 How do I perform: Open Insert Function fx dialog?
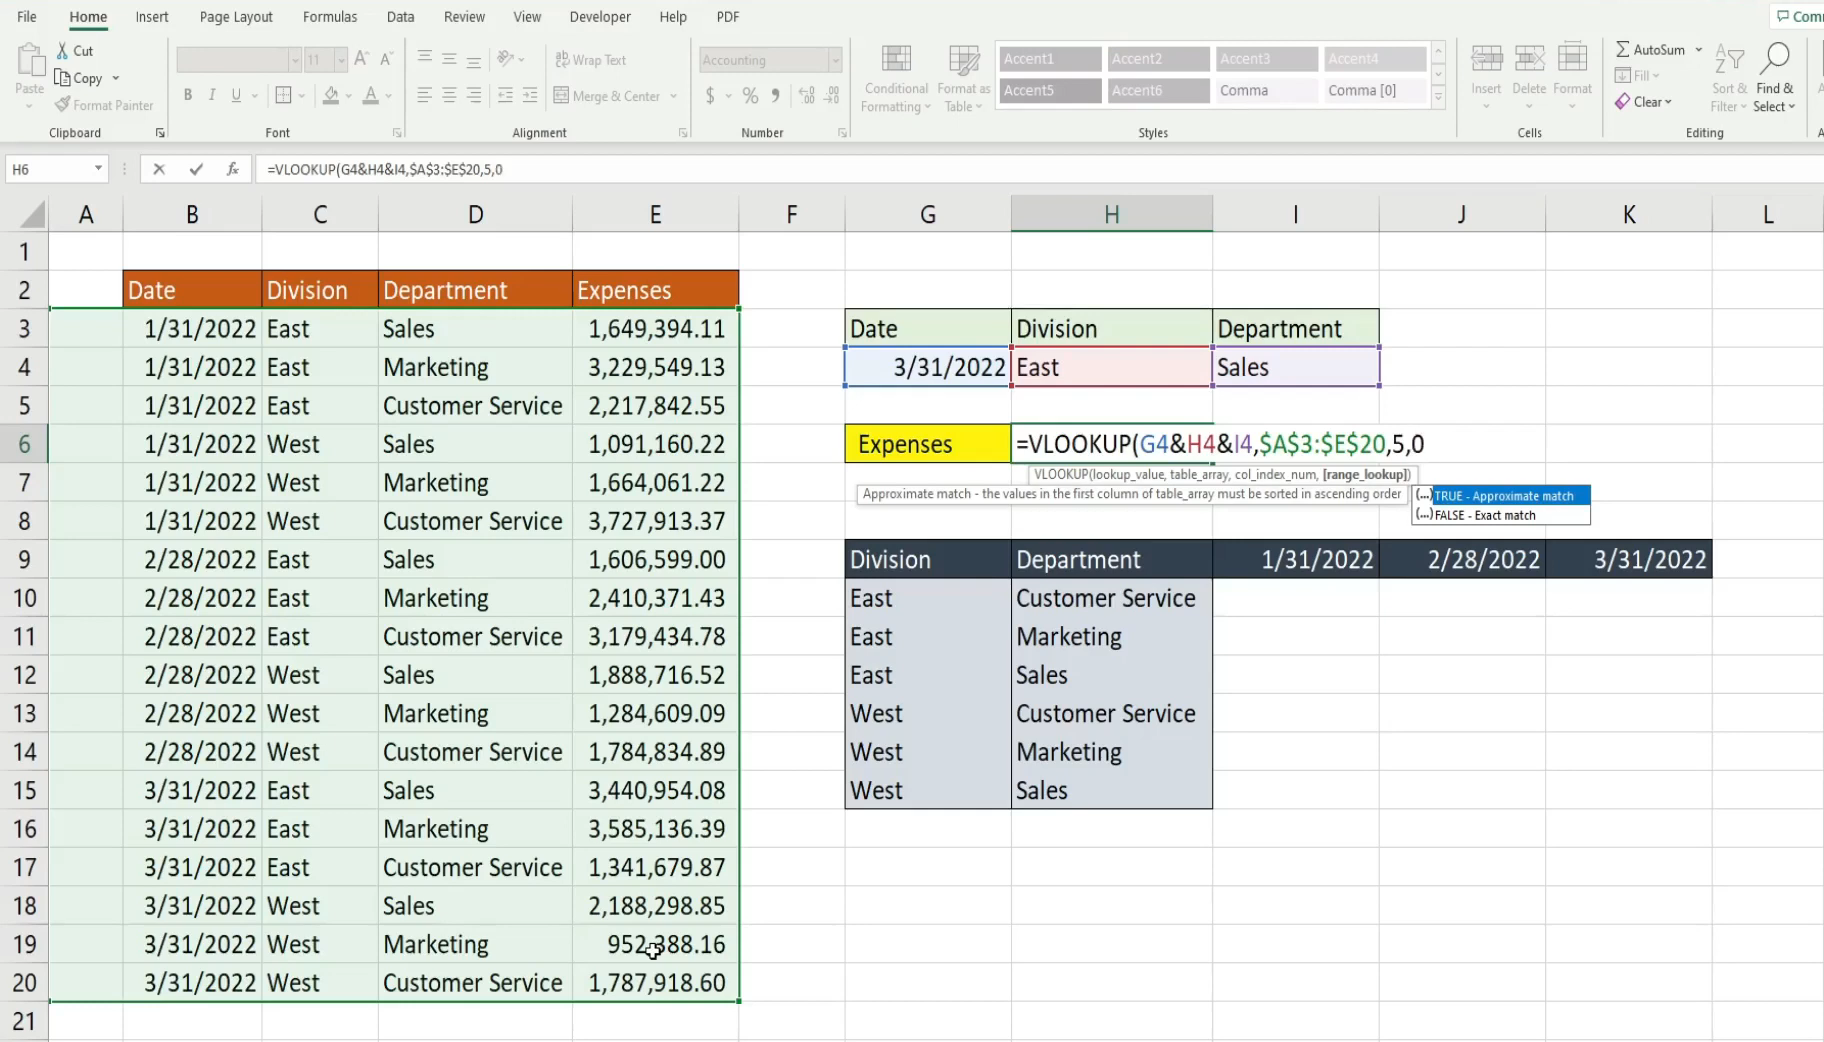click(x=232, y=169)
